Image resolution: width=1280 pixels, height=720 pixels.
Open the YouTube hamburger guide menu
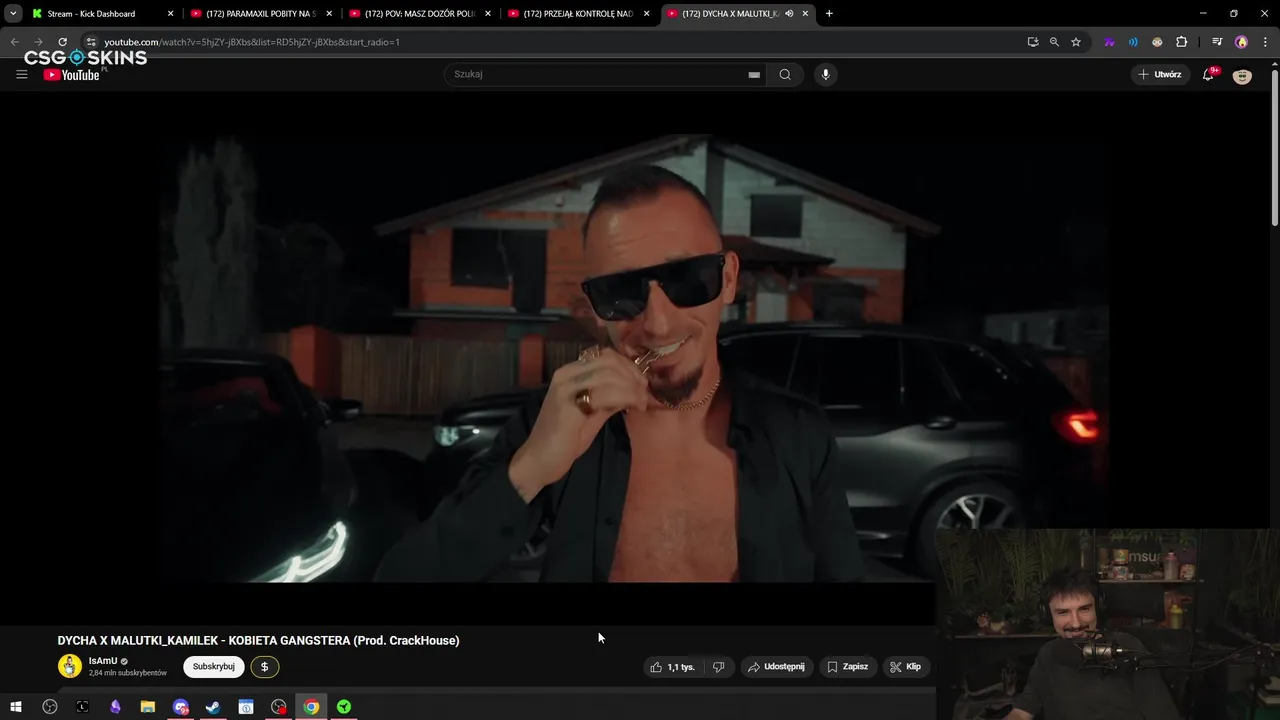coord(21,74)
